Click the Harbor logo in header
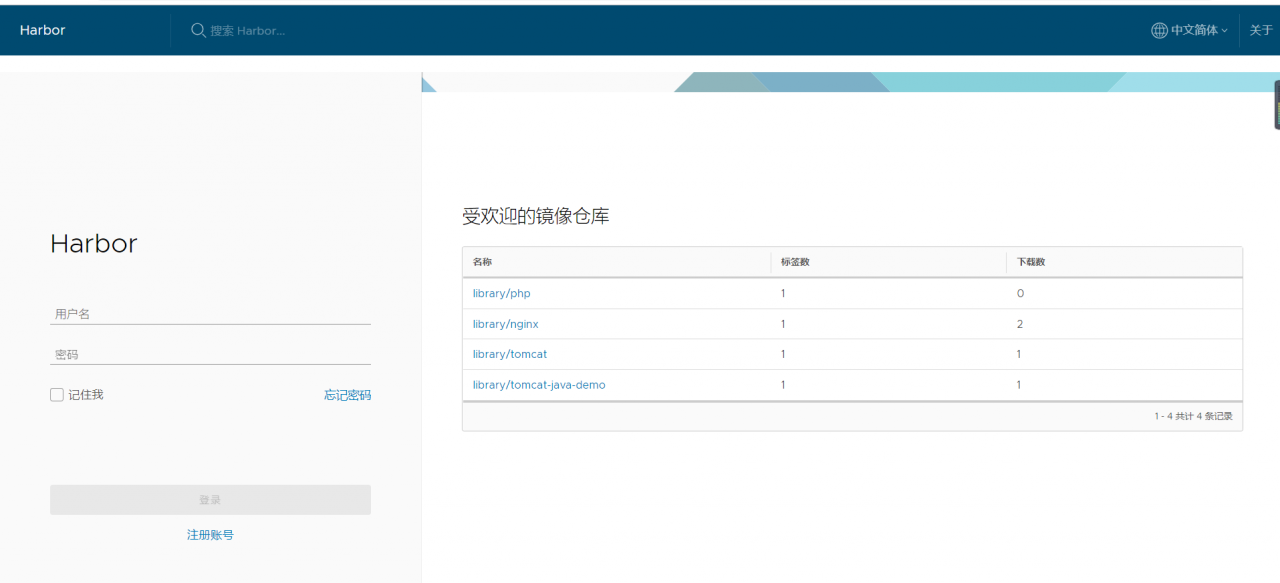 click(x=42, y=30)
